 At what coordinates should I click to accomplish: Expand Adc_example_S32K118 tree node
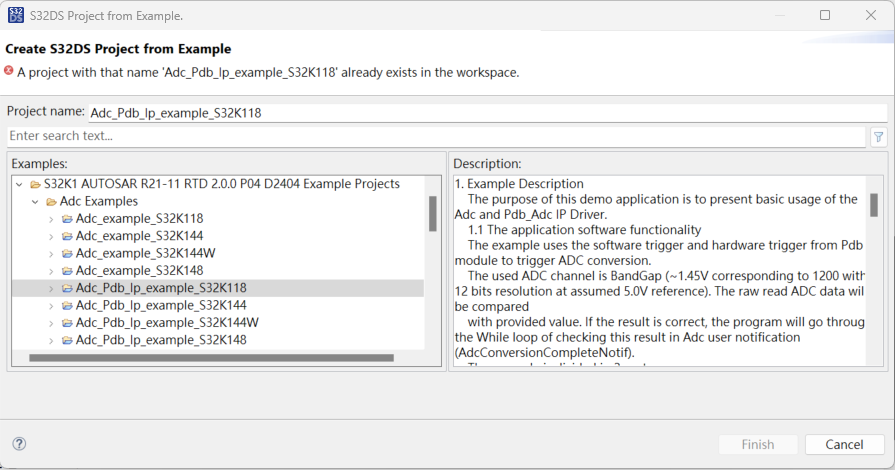(51, 219)
